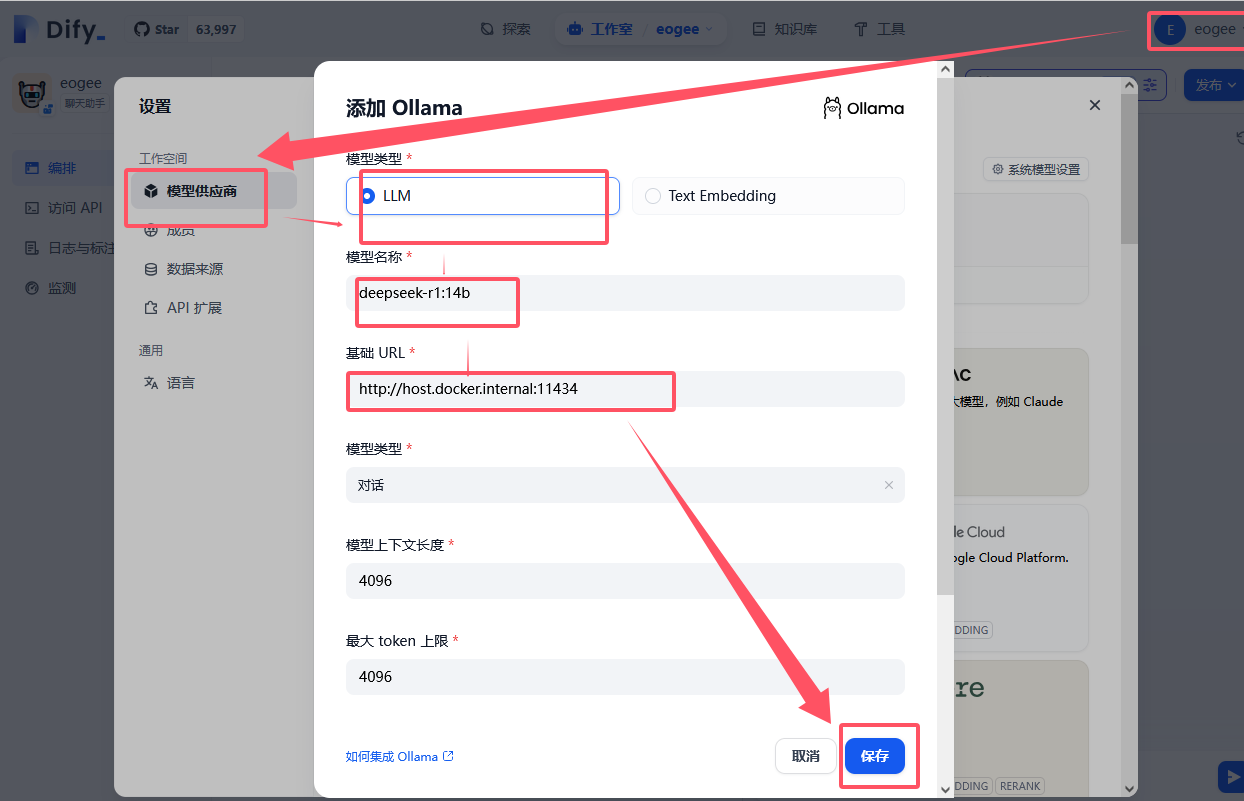Click the 保存 button
This screenshot has width=1244, height=801.
[x=875, y=756]
